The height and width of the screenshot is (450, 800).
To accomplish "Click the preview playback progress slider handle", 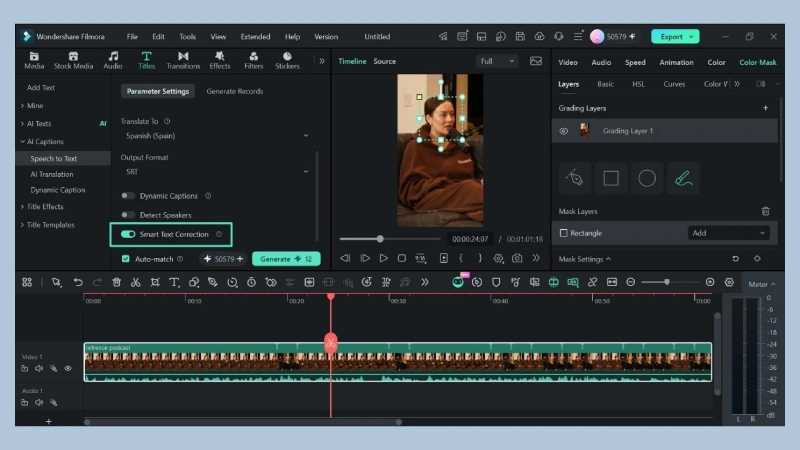I will coord(380,239).
